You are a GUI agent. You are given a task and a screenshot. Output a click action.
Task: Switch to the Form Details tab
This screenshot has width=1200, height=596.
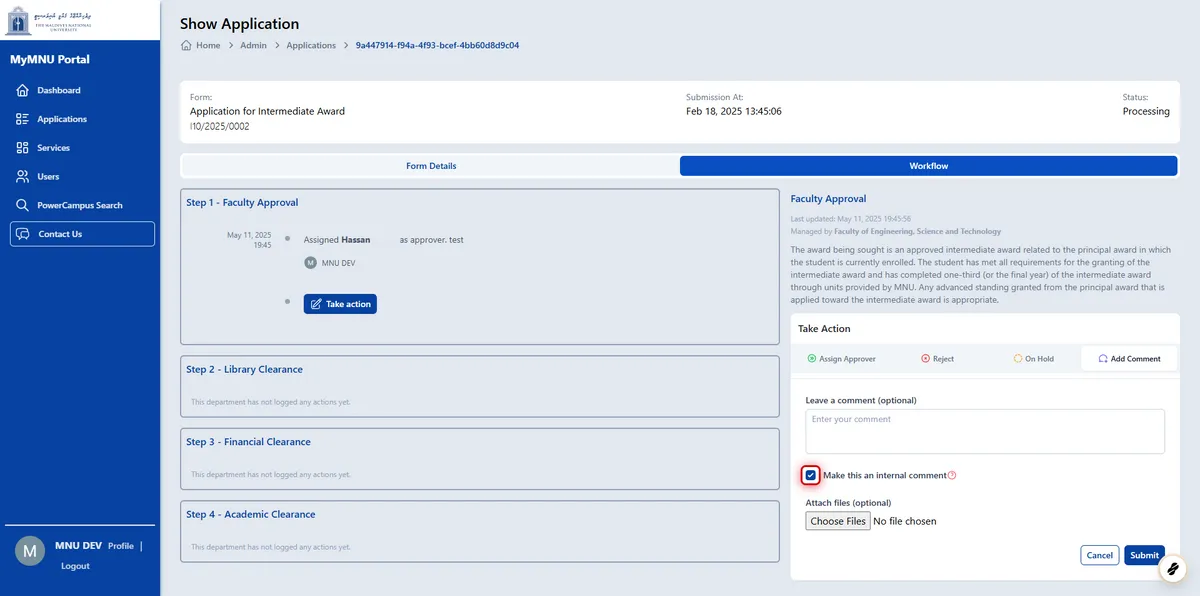[x=431, y=166]
